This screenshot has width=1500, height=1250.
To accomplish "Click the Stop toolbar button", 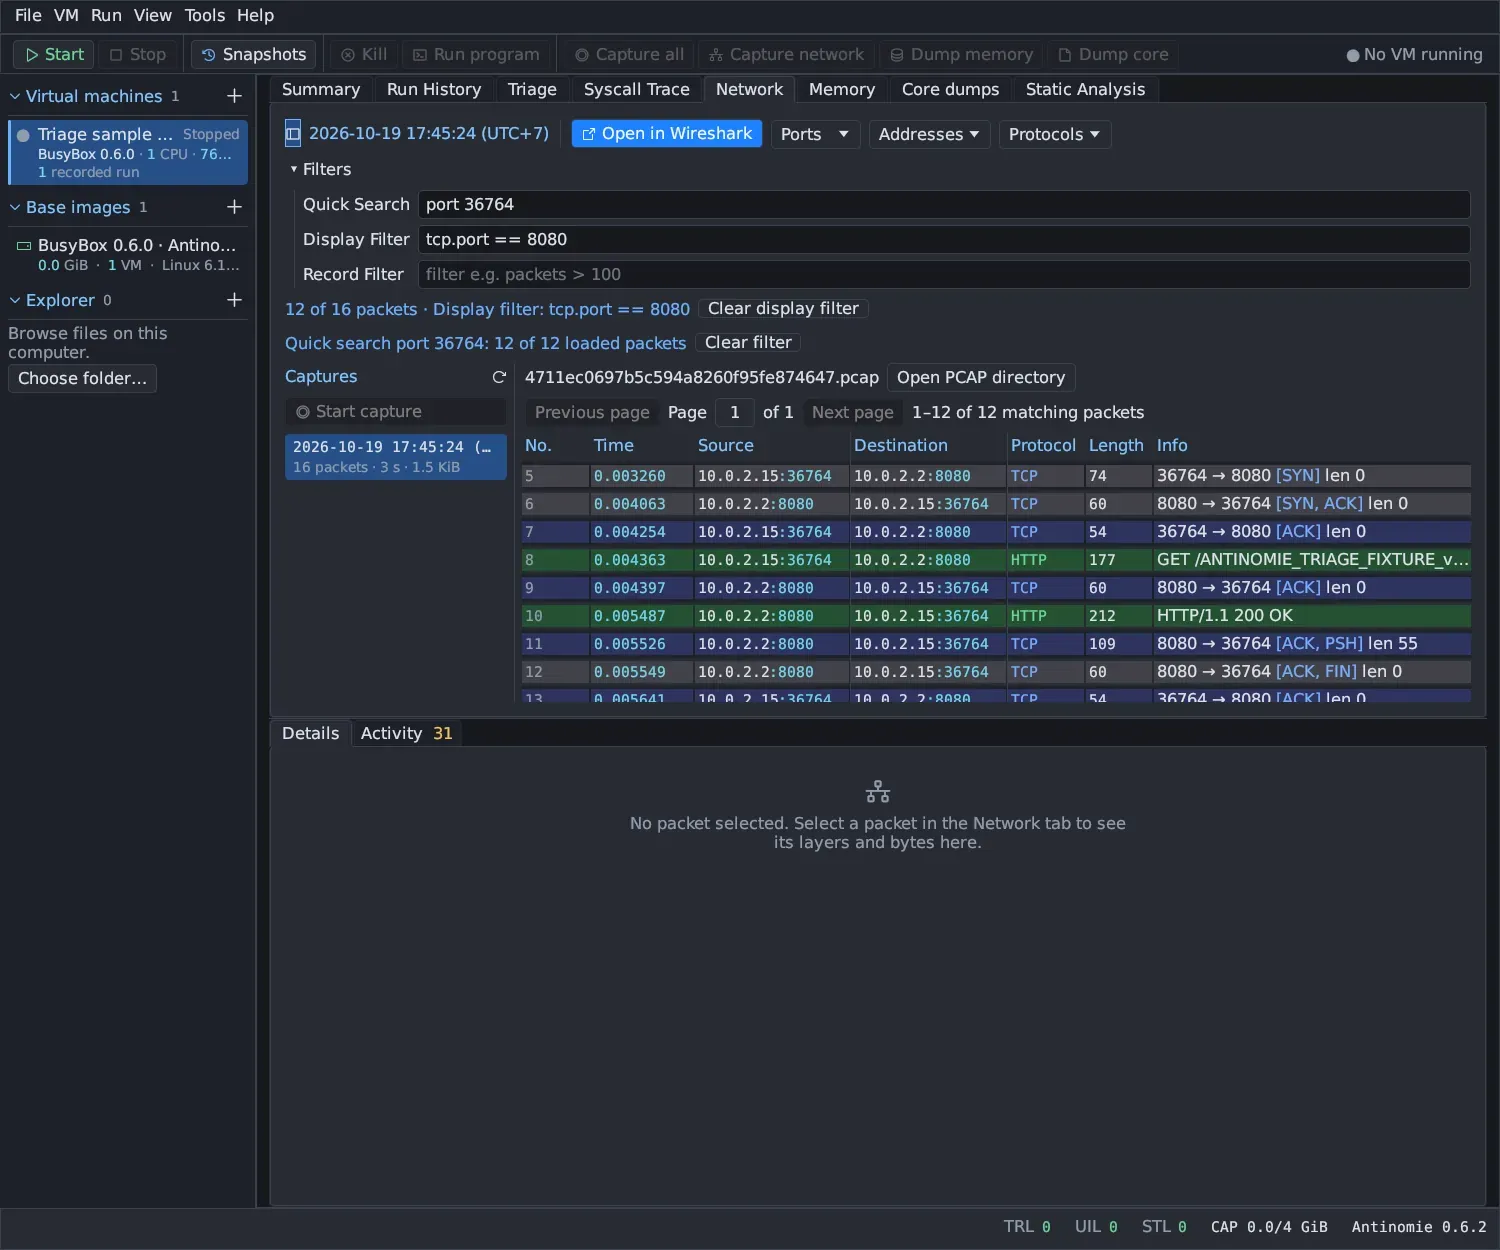I will pyautogui.click(x=138, y=54).
